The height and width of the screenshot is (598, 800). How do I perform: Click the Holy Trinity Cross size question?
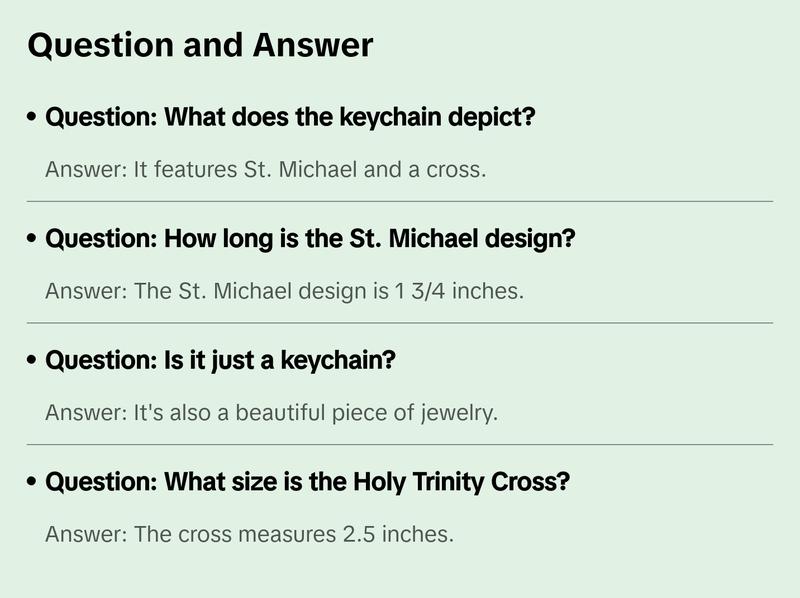[308, 481]
